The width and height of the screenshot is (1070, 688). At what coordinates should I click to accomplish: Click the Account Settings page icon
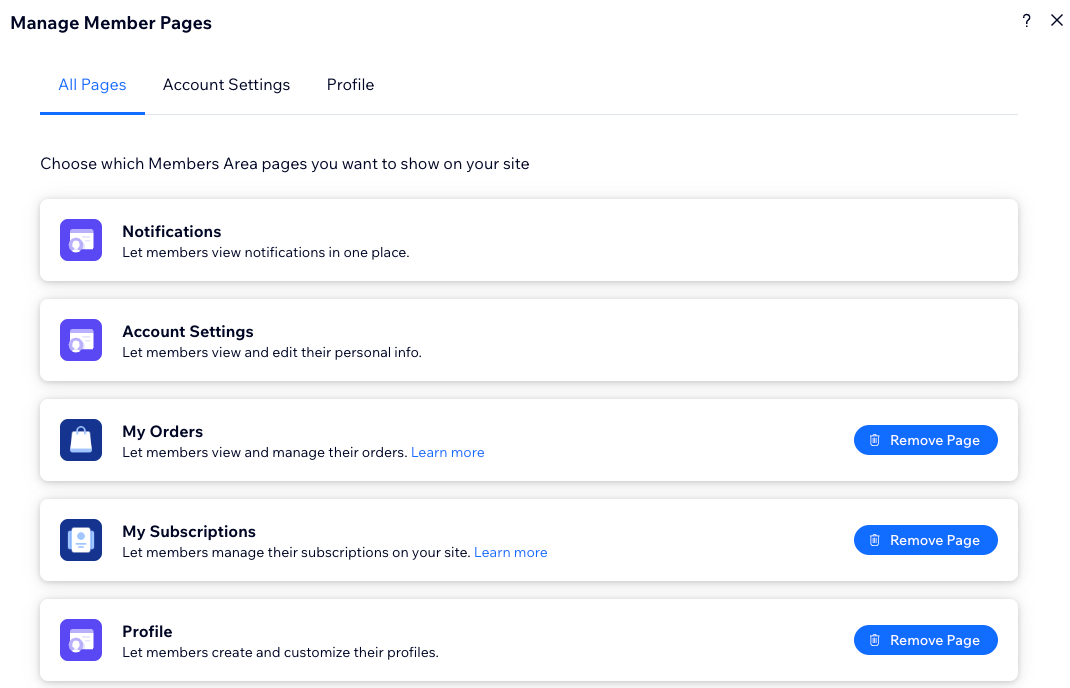pyautogui.click(x=81, y=340)
